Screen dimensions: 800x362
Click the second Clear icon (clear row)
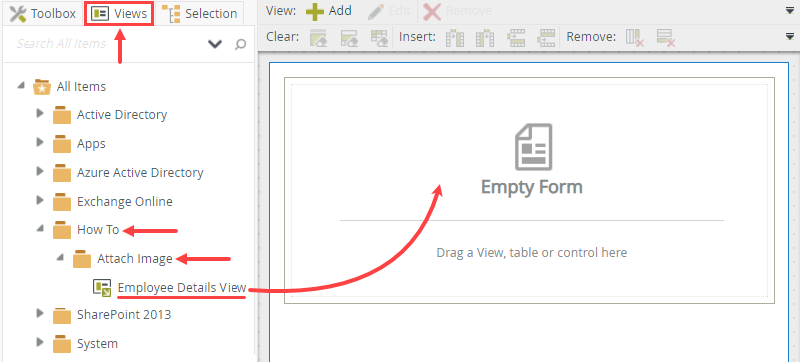(348, 38)
